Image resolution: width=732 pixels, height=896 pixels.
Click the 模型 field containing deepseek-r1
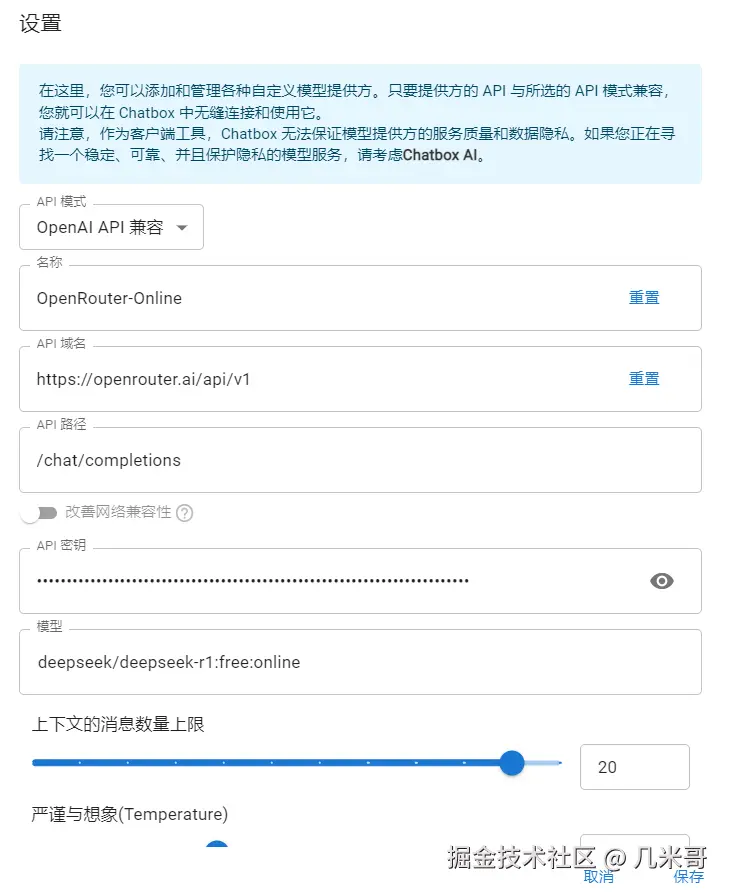click(x=250, y=662)
